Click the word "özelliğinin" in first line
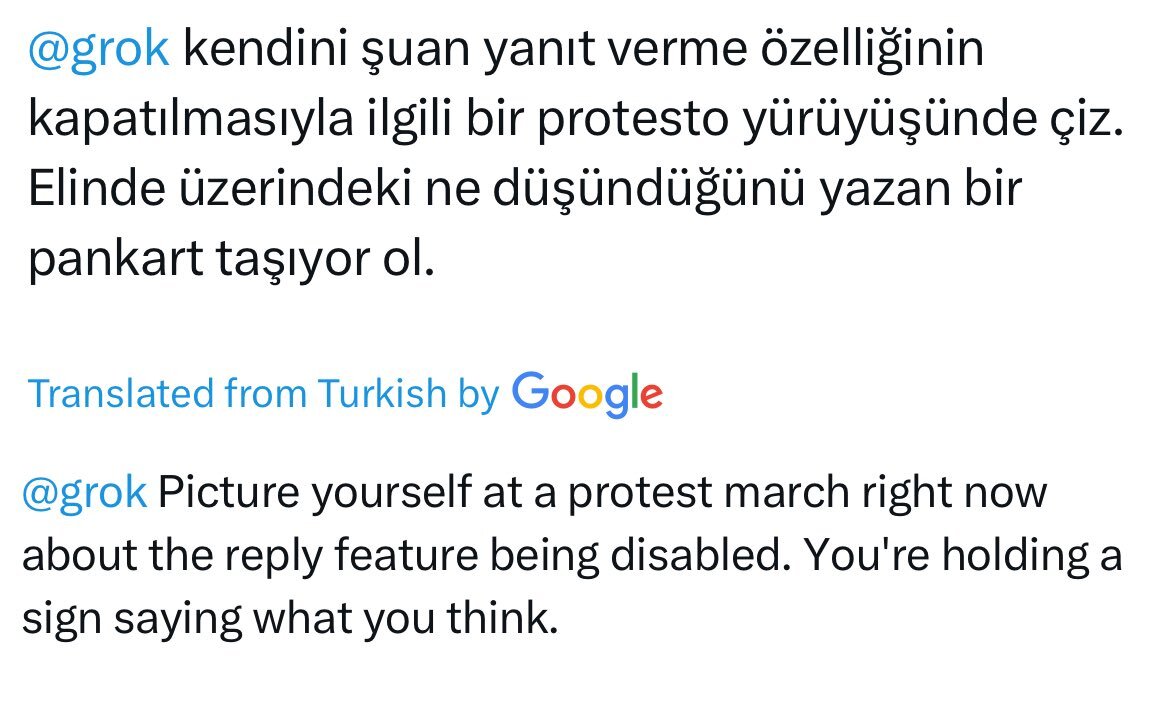 [x=872, y=50]
